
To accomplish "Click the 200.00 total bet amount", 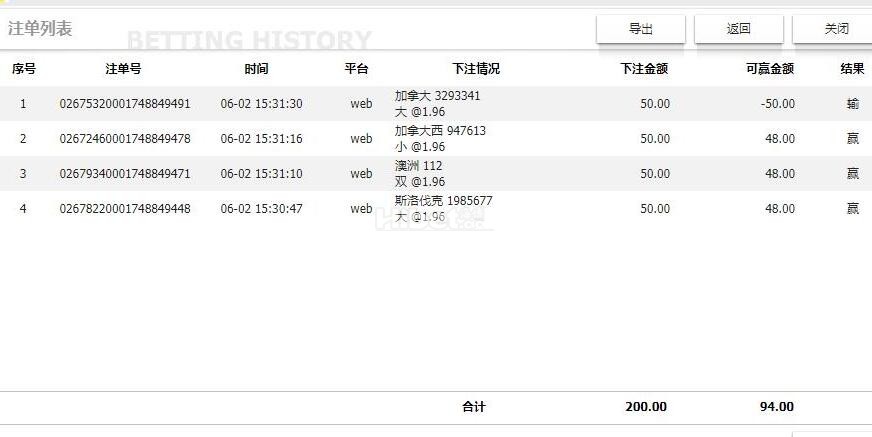I will pyautogui.click(x=646, y=407).
